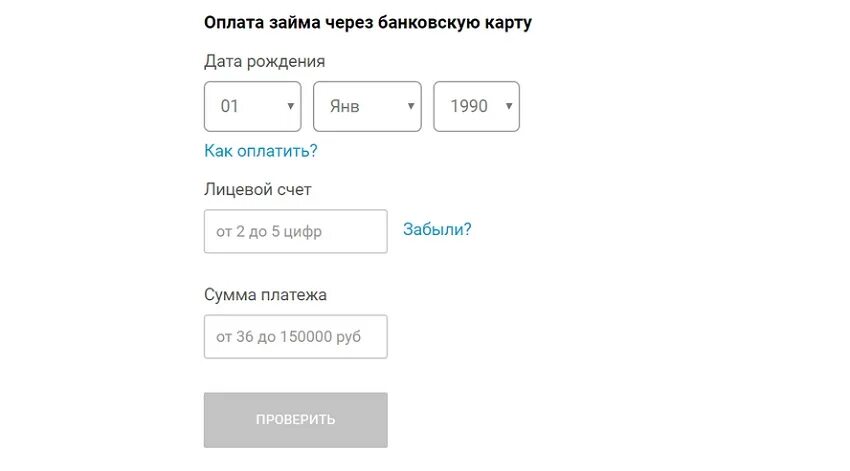
Task: Click the placeholder text 'от 2 до 5 цифр'
Action: pos(269,231)
